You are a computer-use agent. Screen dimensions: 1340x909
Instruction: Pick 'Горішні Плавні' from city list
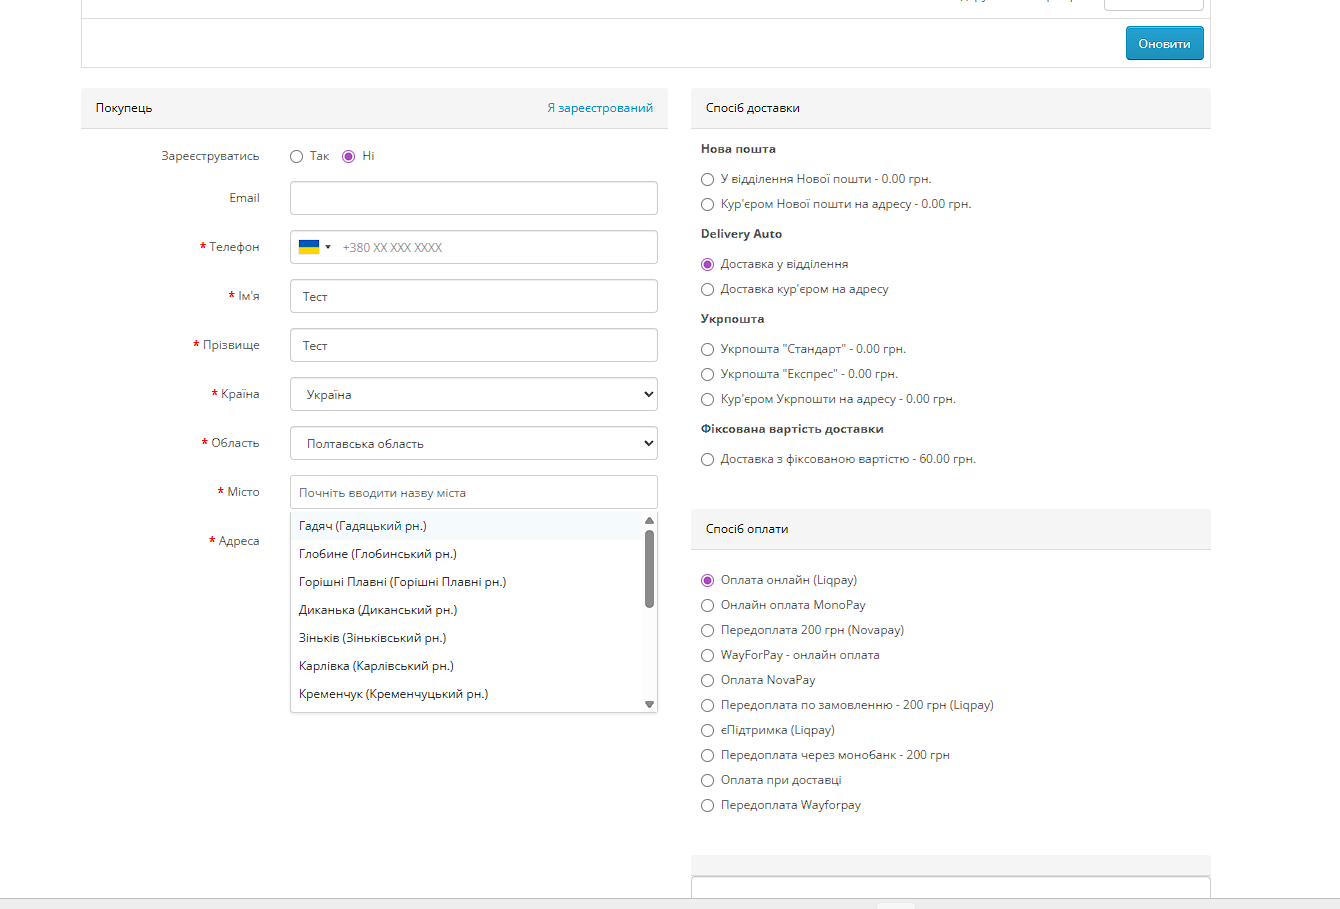[x=467, y=582]
